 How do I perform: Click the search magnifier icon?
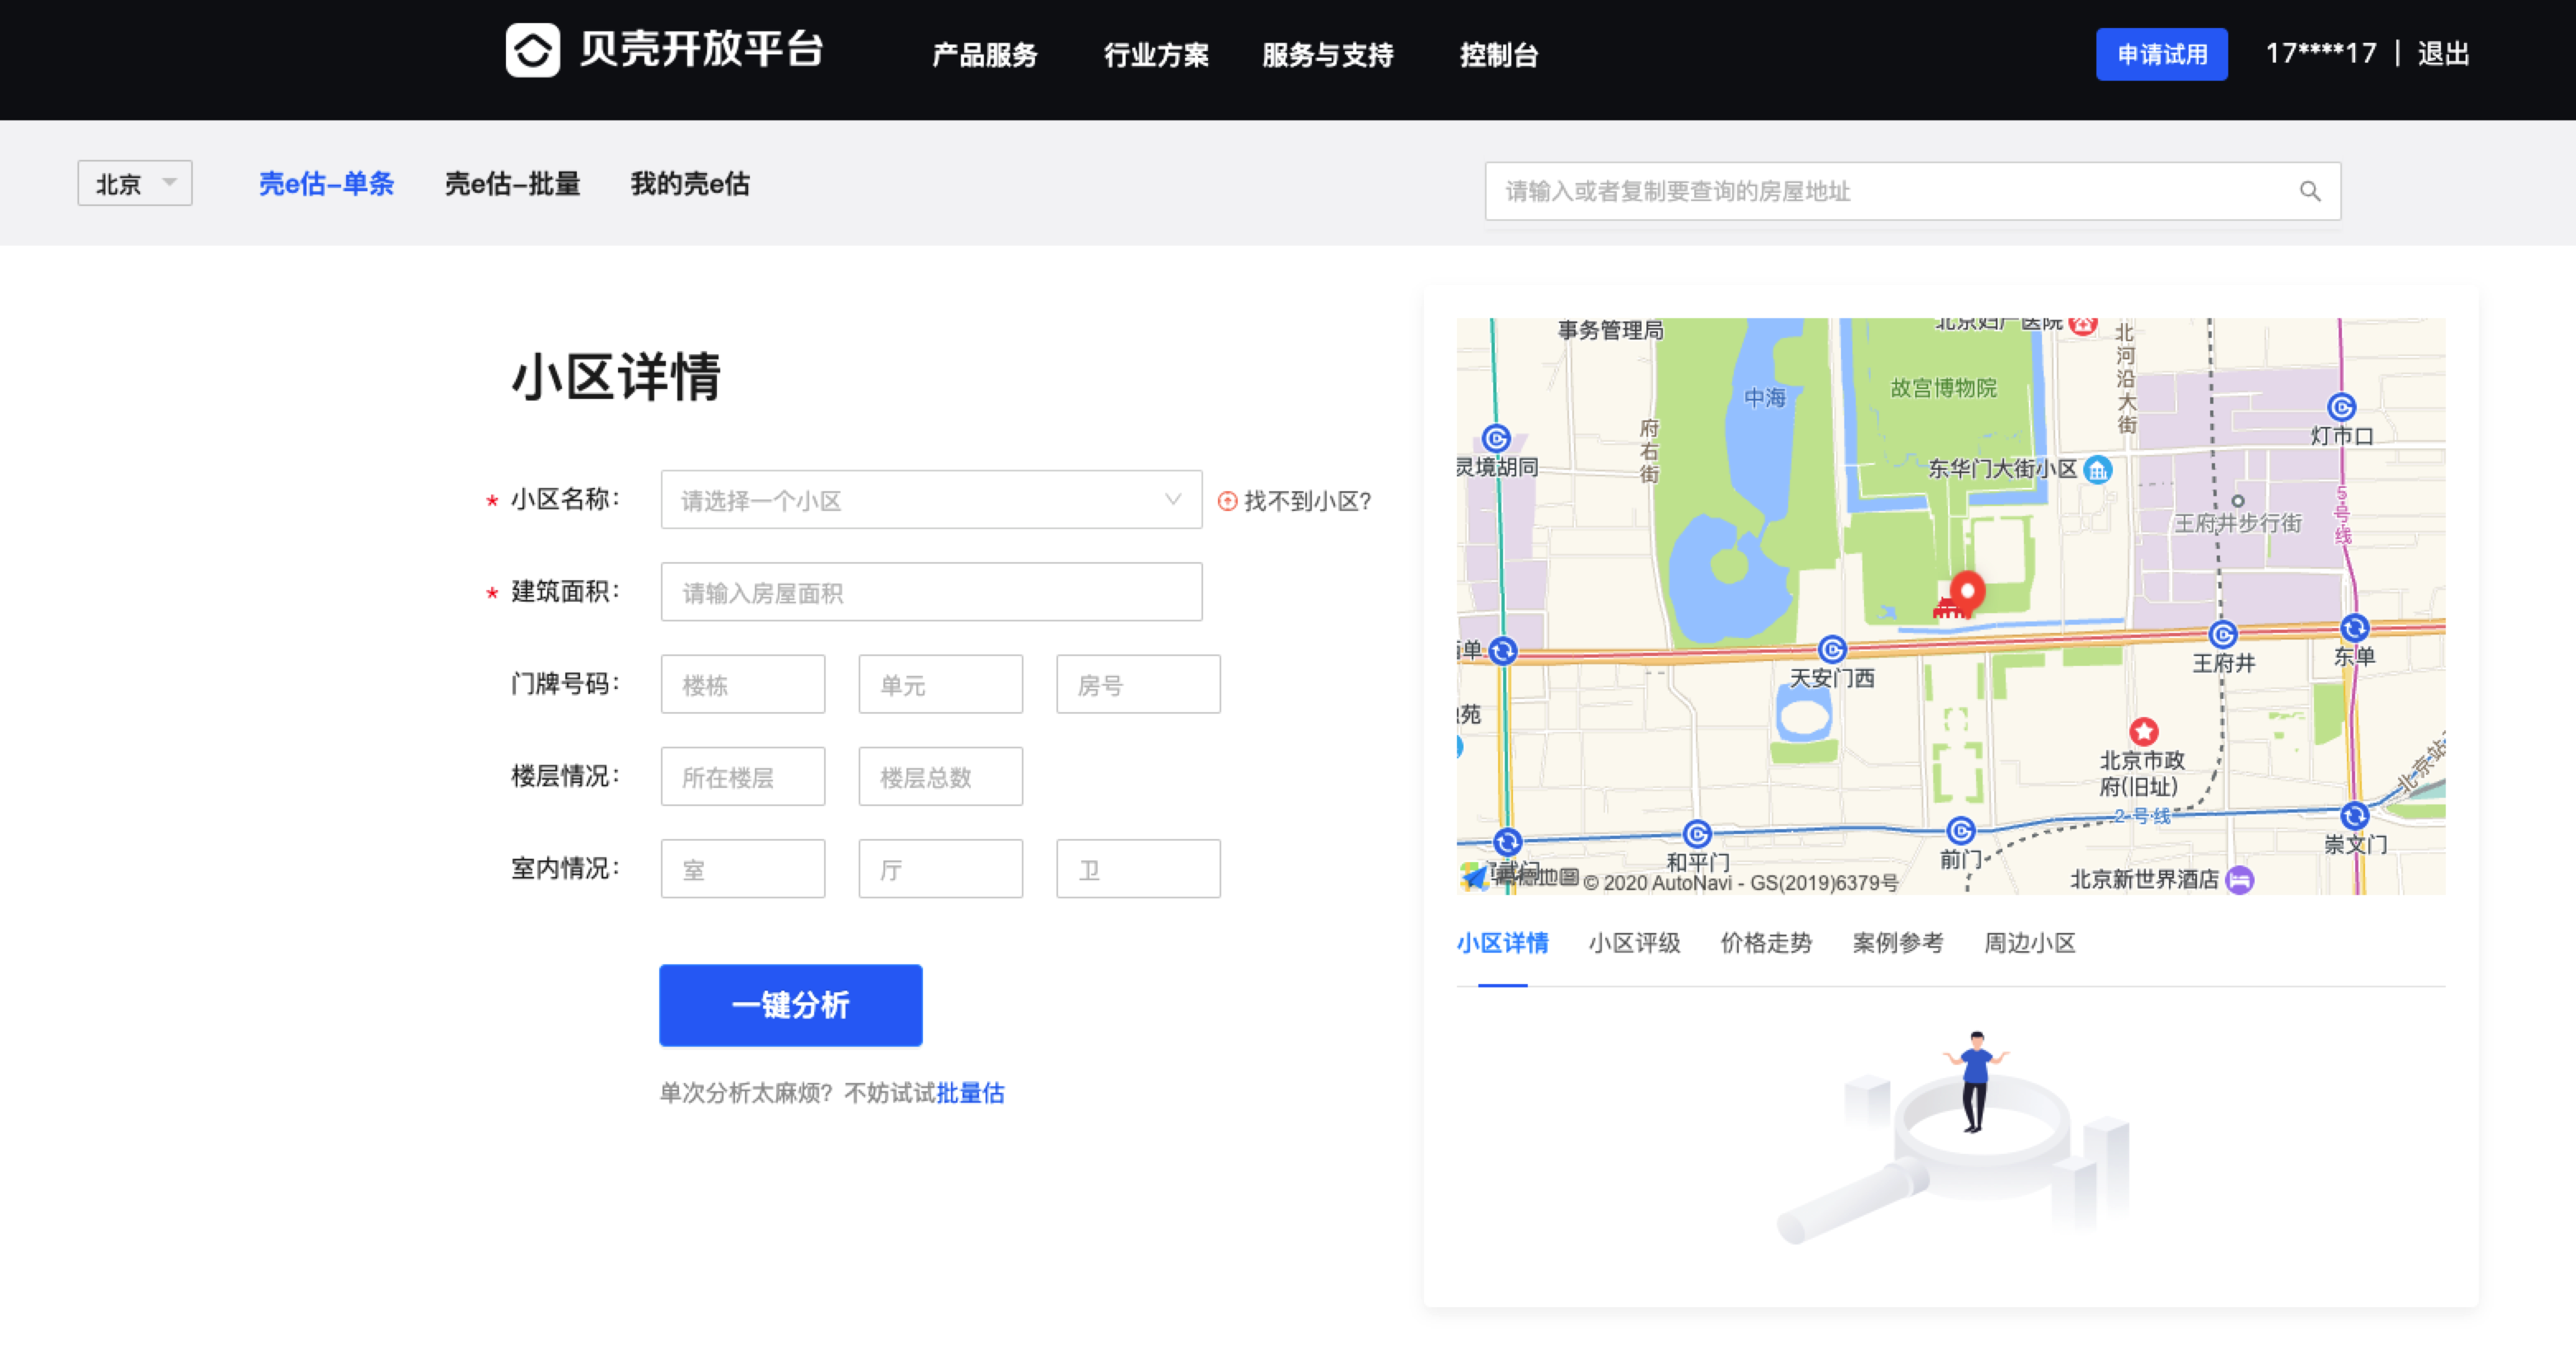pos(2309,191)
